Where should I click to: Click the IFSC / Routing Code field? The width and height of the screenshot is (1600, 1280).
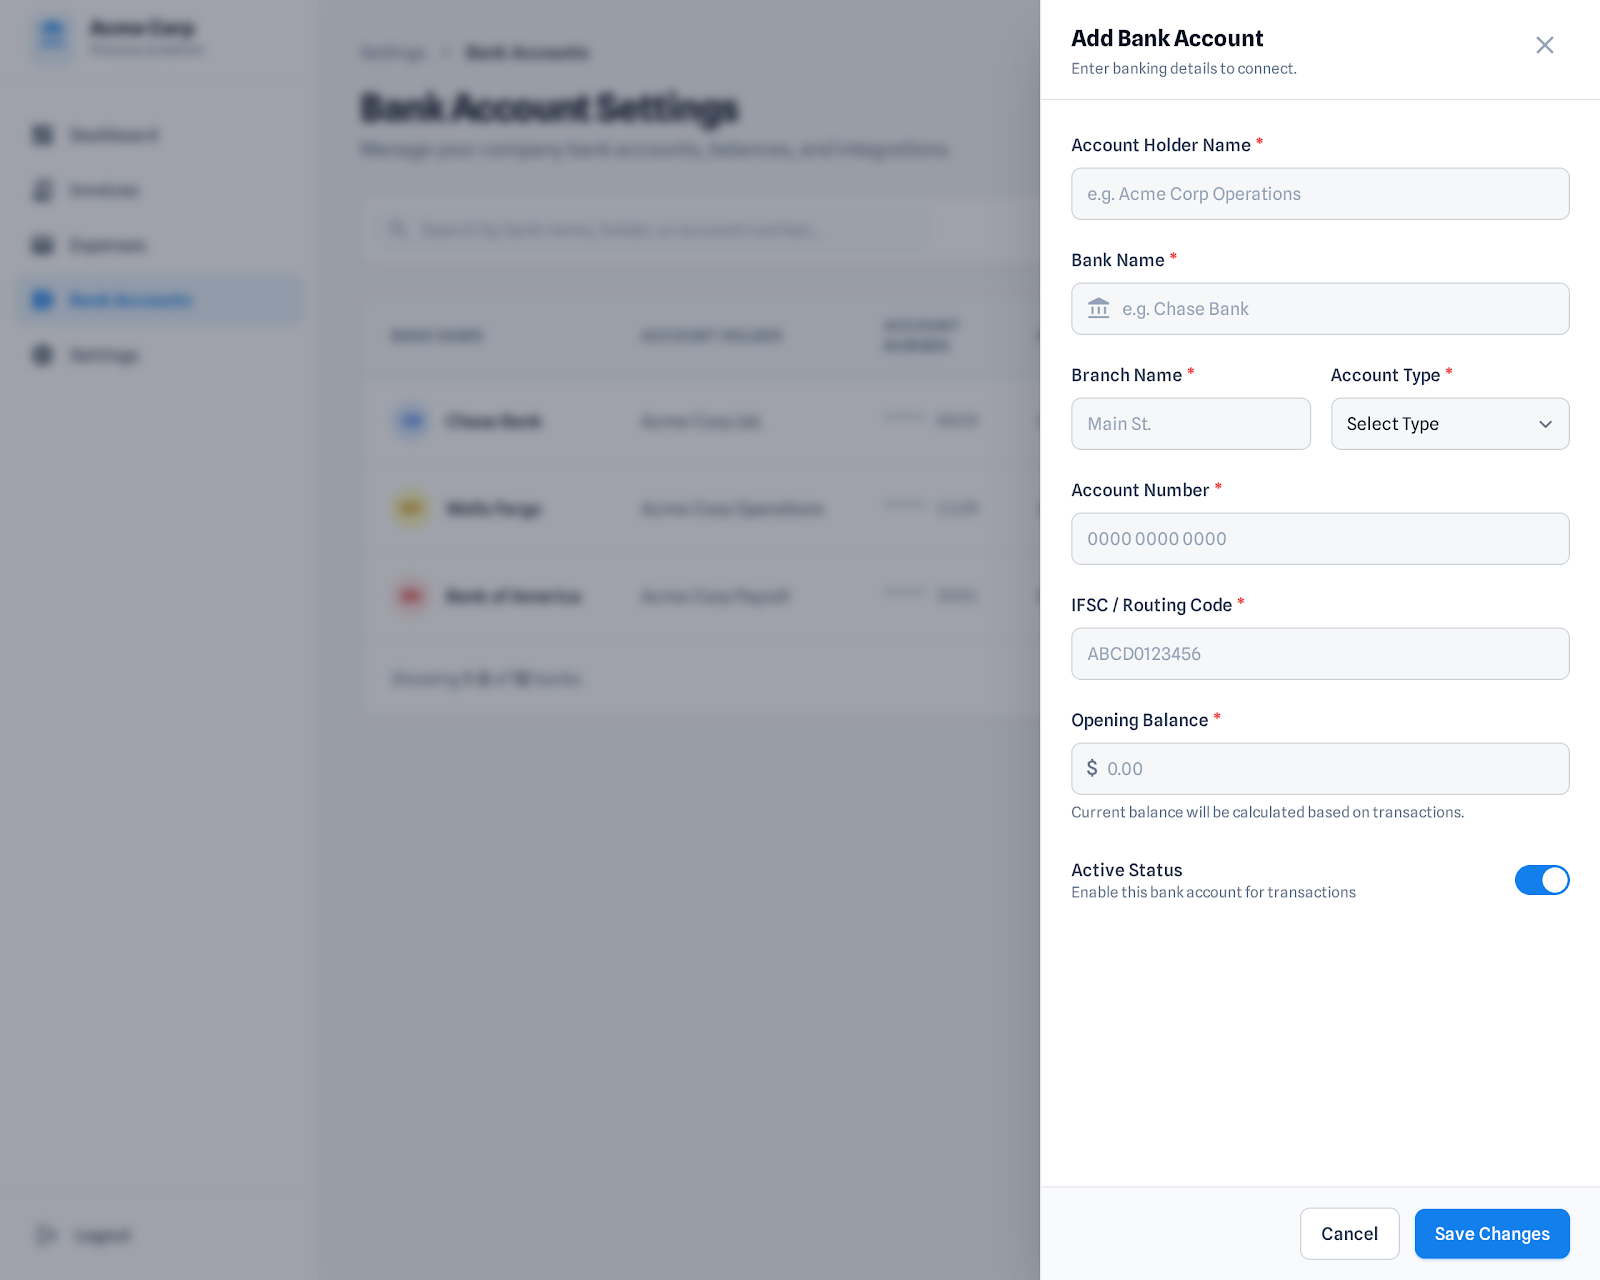(x=1319, y=654)
